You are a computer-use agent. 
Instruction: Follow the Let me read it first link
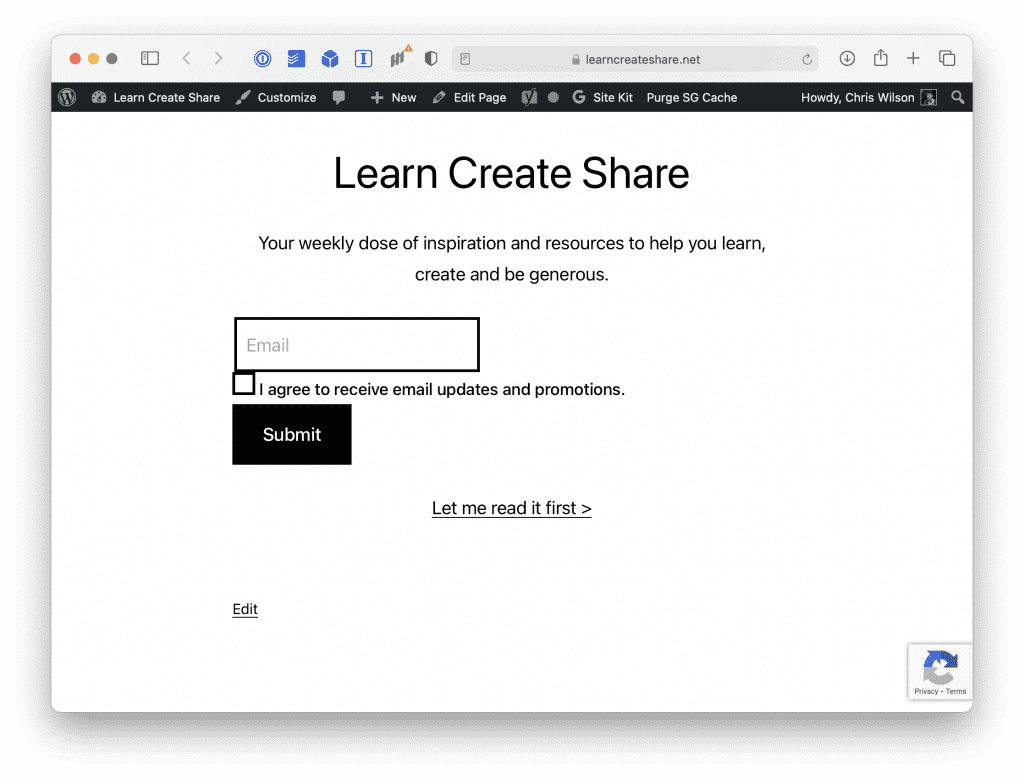point(511,508)
